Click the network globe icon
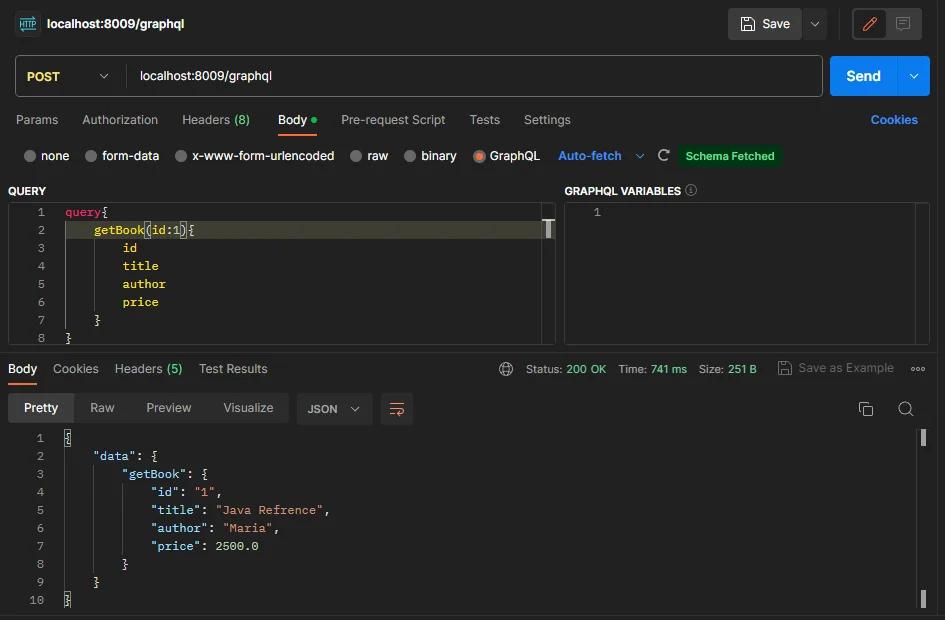The width and height of the screenshot is (945, 620). click(x=506, y=369)
